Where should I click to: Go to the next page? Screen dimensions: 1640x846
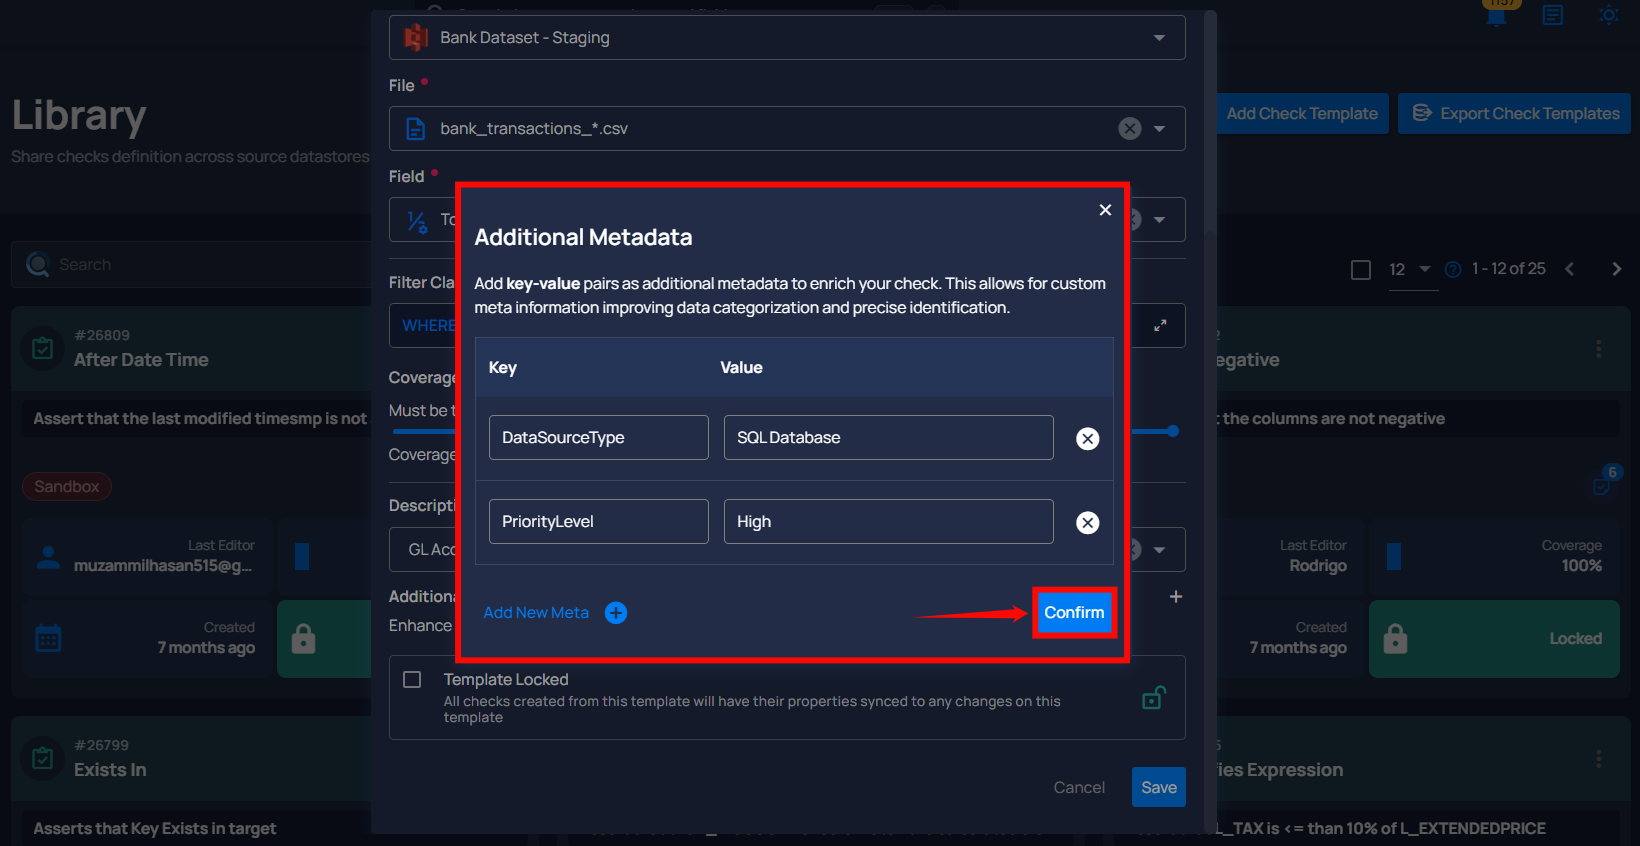coord(1616,269)
